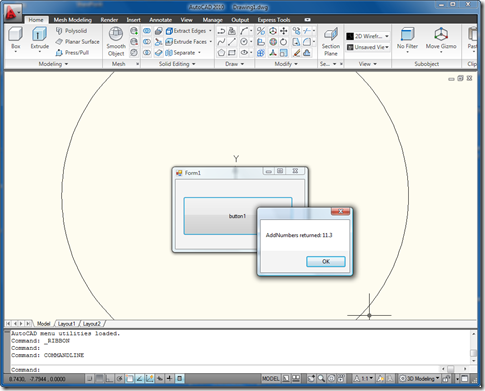Expand the Solid Editing panel
Screen dimensions: 485x391
(177, 64)
